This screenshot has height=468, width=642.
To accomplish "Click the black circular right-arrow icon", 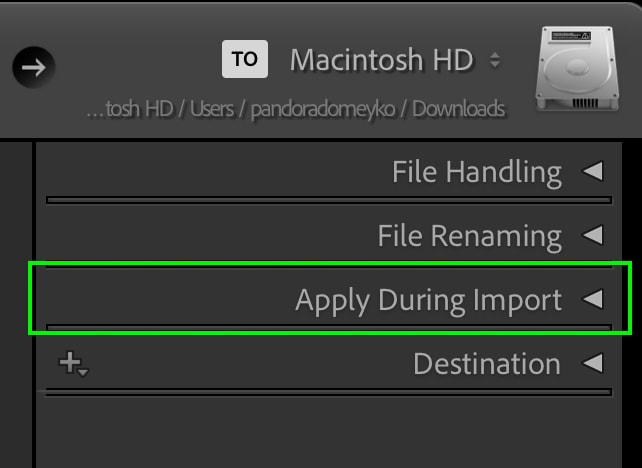I will click(34, 67).
